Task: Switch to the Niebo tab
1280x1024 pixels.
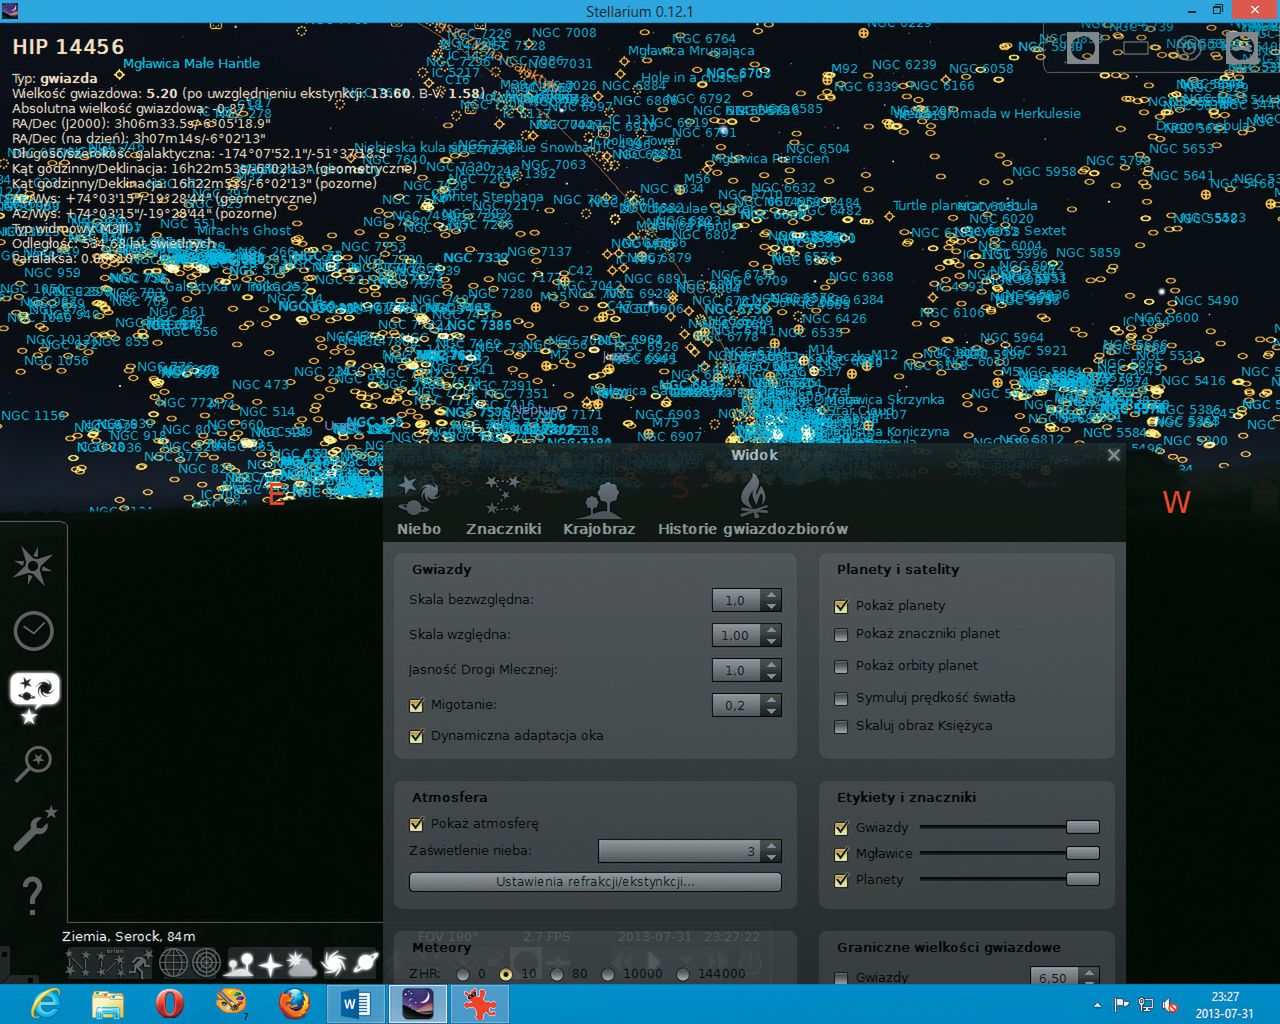Action: [419, 506]
